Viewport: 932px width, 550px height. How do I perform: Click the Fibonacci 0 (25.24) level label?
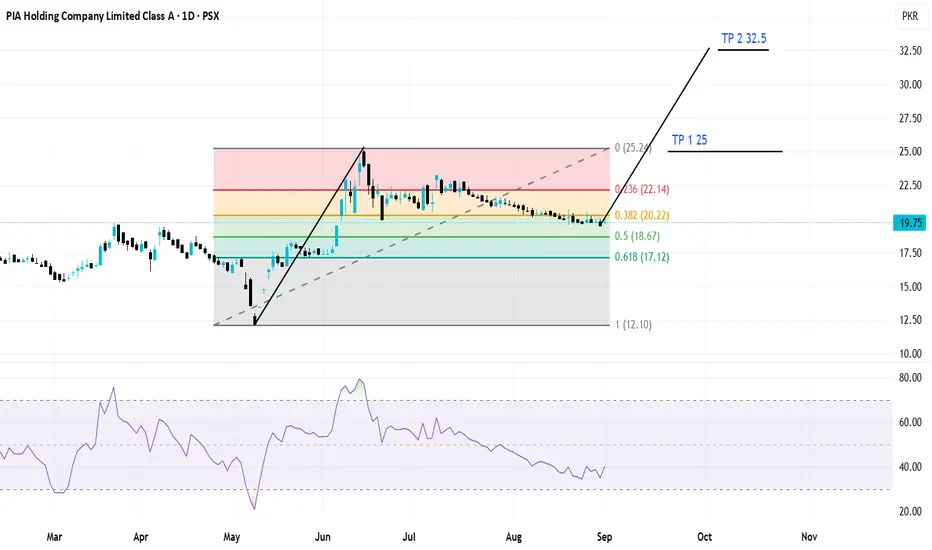click(x=633, y=147)
